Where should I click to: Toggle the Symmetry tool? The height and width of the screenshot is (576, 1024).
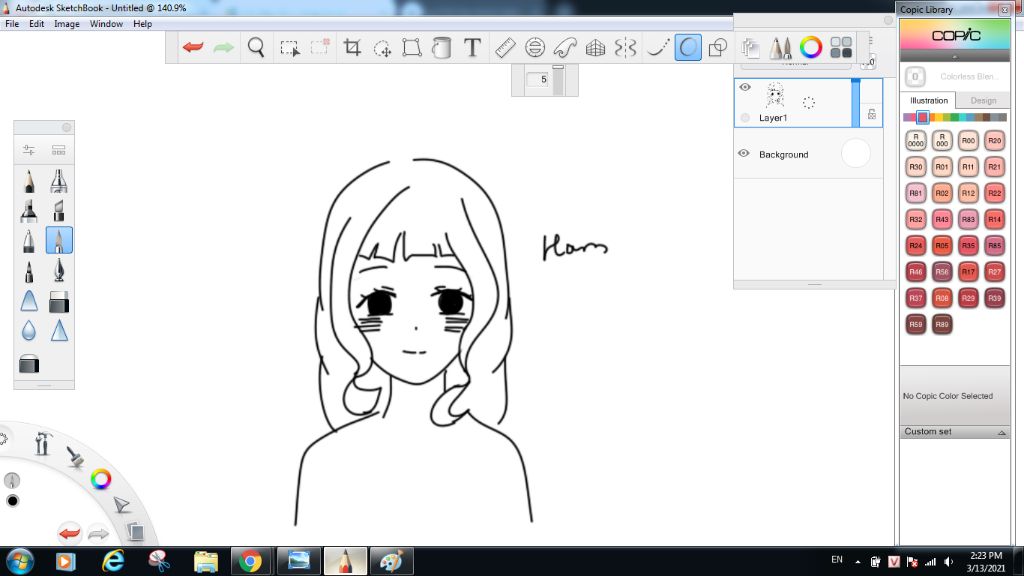(x=625, y=47)
